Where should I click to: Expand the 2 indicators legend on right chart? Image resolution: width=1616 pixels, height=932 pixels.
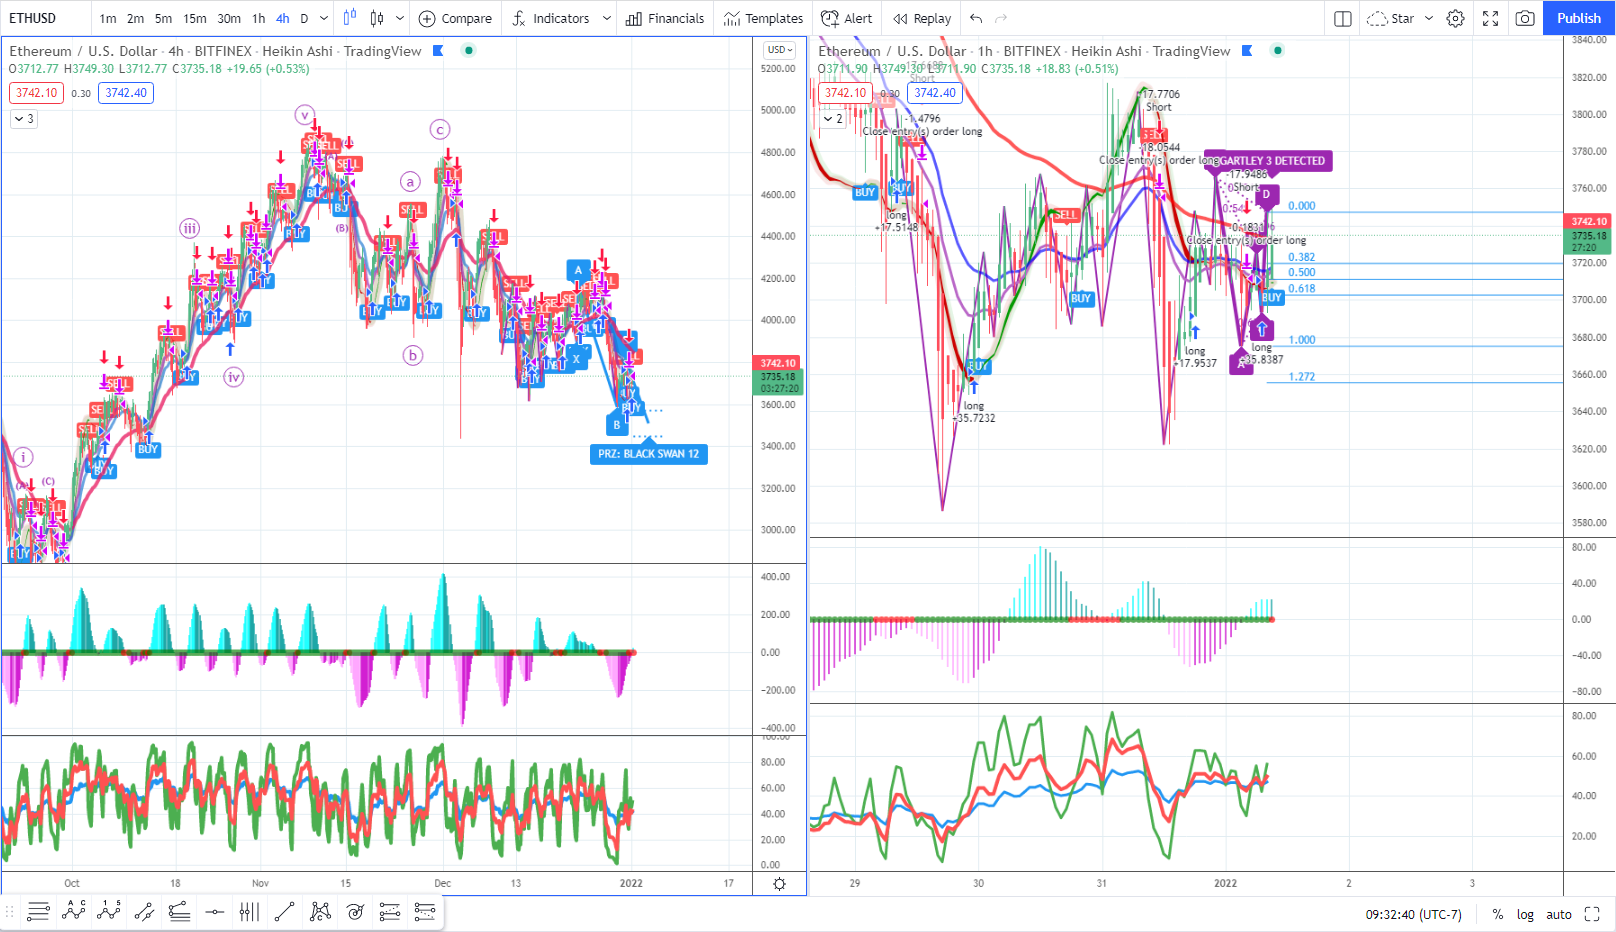coord(832,119)
